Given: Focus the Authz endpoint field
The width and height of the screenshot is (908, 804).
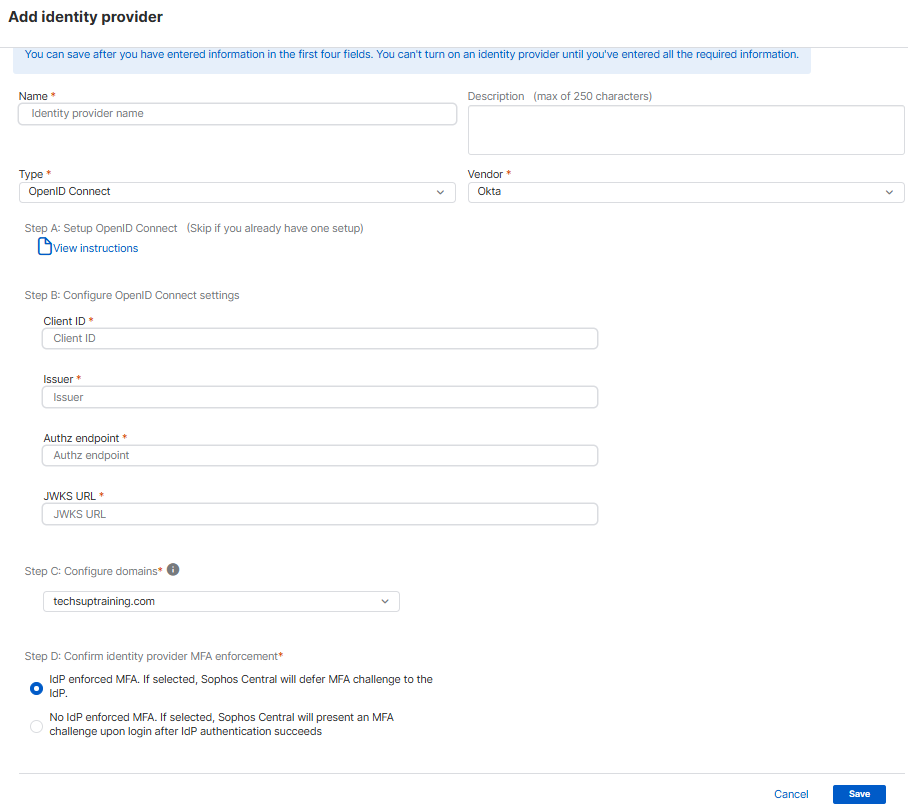Looking at the screenshot, I should tap(320, 456).
